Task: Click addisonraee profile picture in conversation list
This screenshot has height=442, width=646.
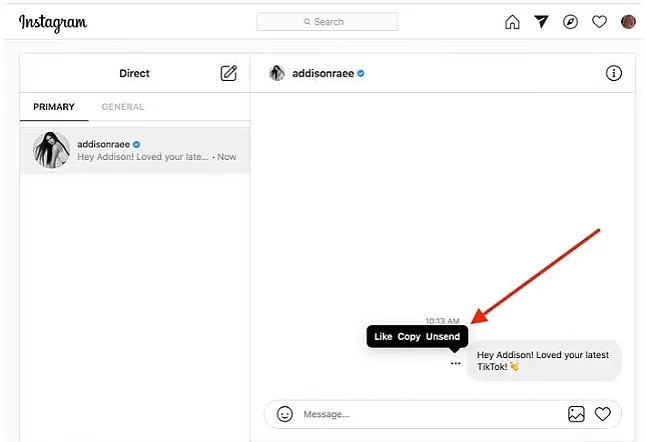Action: pyautogui.click(x=51, y=150)
